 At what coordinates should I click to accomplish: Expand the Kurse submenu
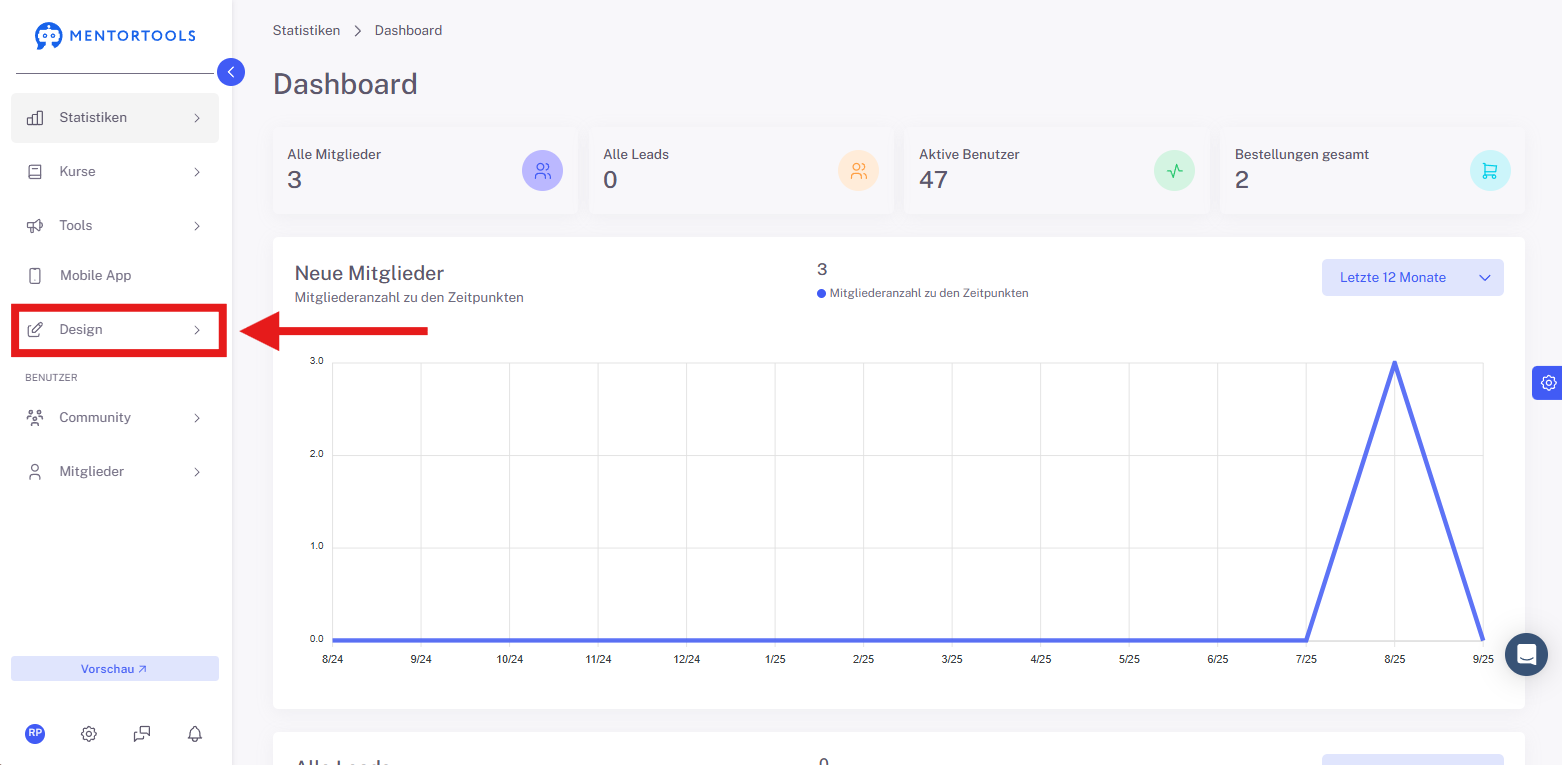click(115, 172)
